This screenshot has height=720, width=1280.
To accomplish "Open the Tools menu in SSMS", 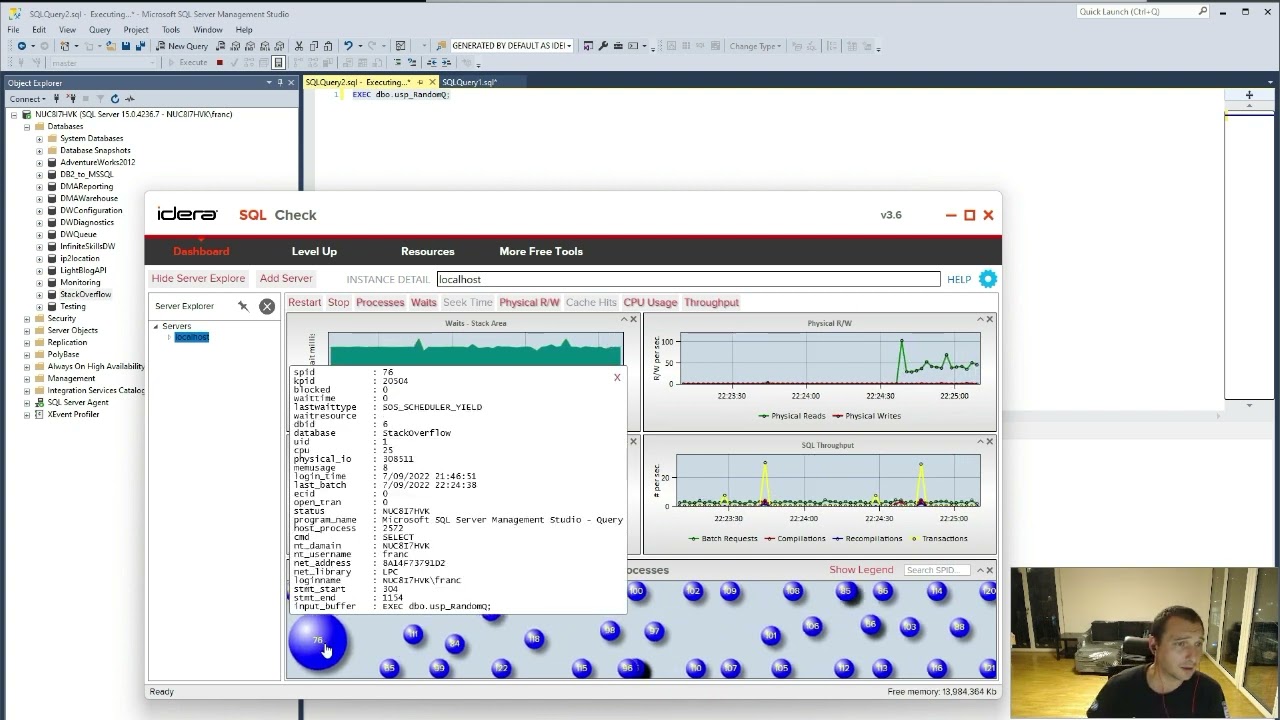I will click(171, 30).
